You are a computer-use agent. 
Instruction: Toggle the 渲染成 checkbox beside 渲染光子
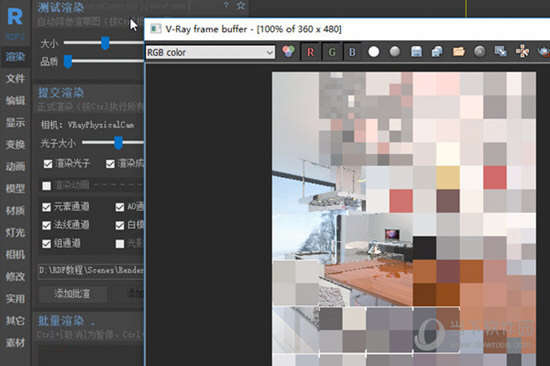point(110,164)
